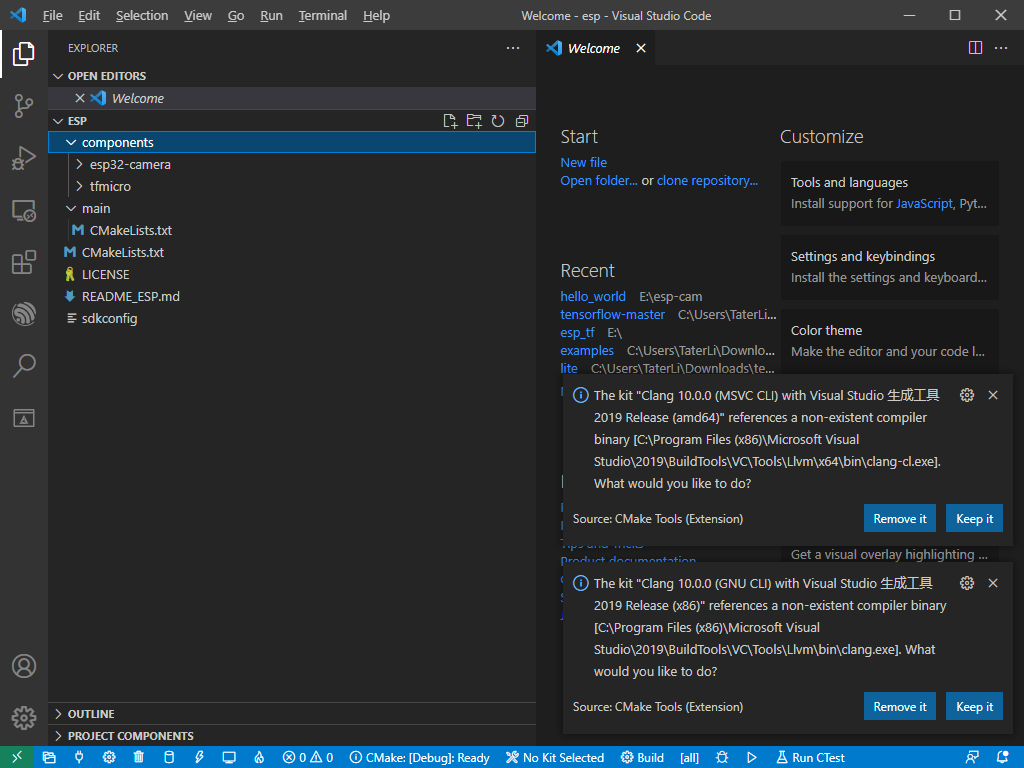This screenshot has width=1024, height=768.
Task: Open the ESP-IDF Explorer view
Action: [24, 314]
